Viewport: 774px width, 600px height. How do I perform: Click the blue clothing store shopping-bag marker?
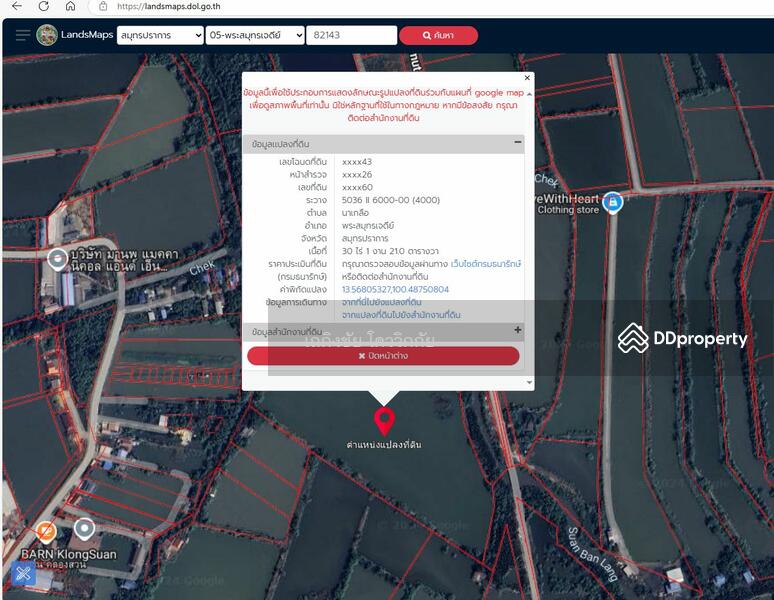click(613, 202)
